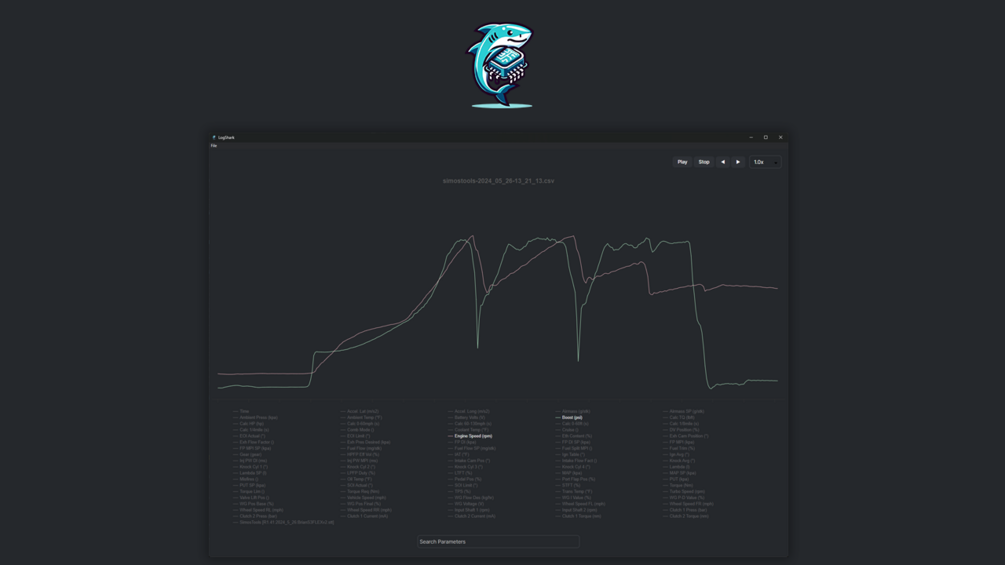Select the Lambda SP parameter
The width and height of the screenshot is (1005, 565).
pos(250,473)
